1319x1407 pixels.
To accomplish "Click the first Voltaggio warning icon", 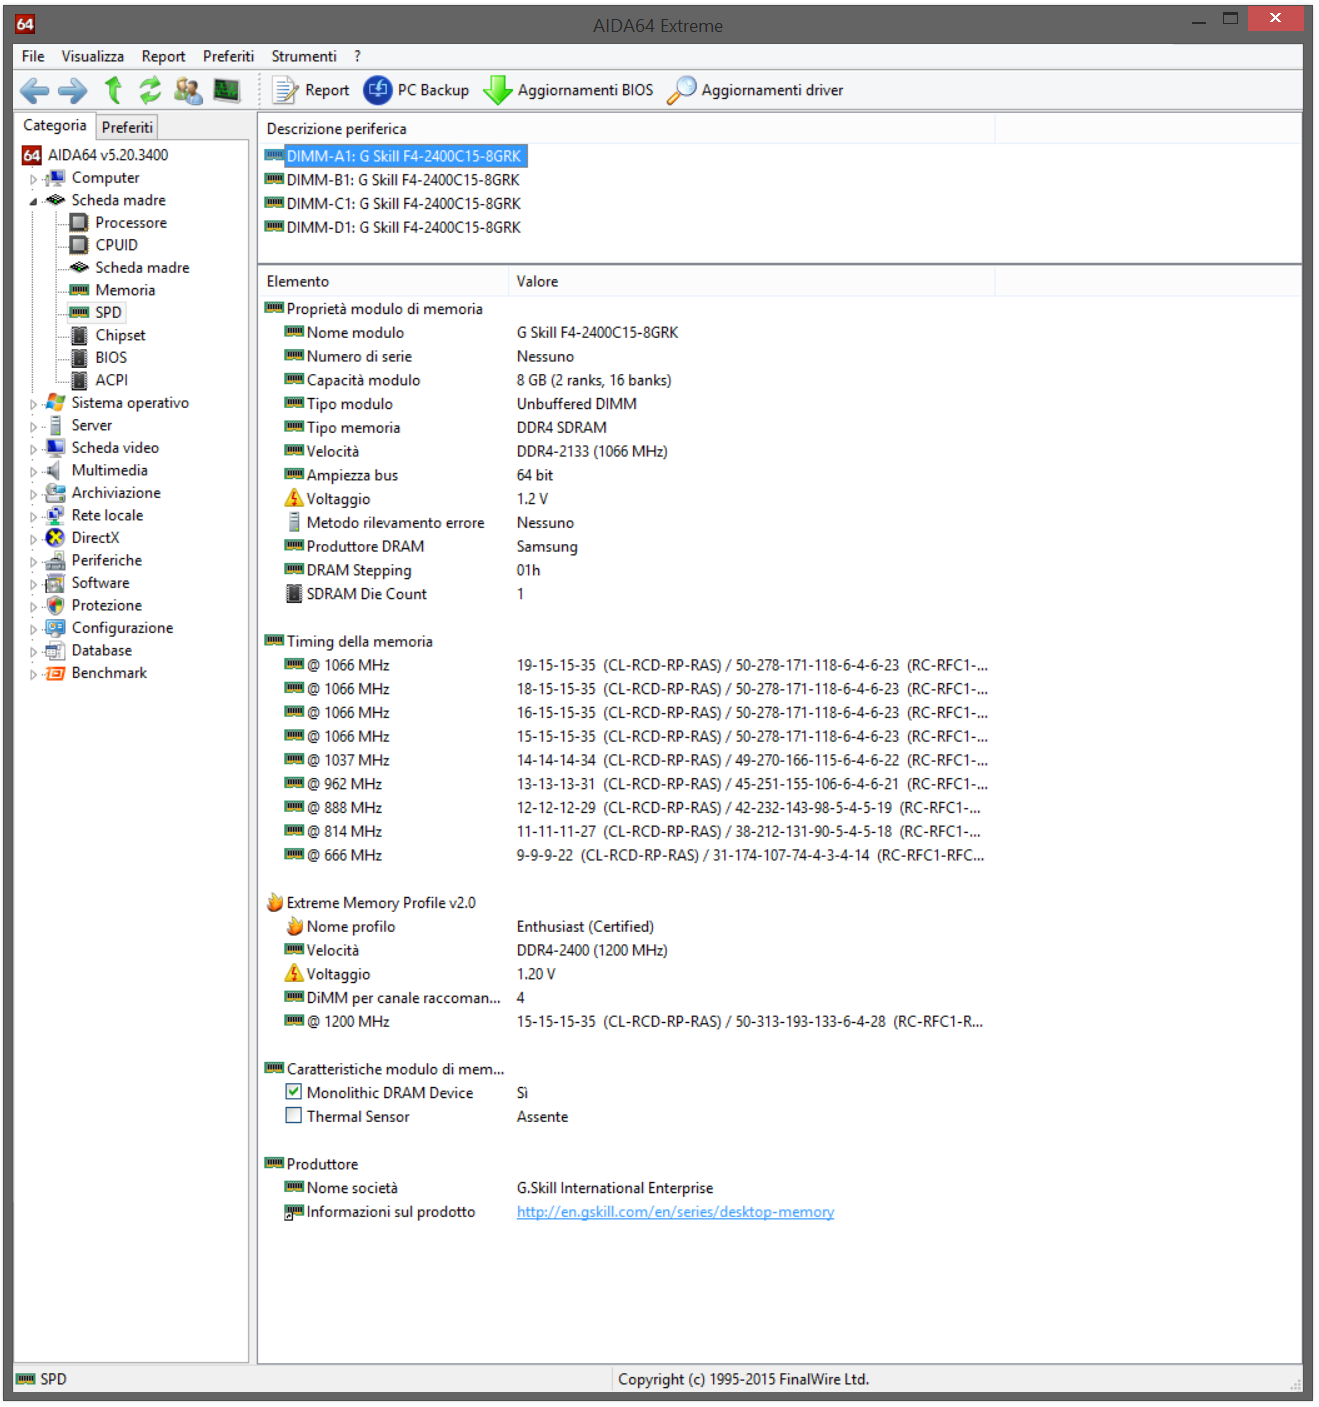I will (x=294, y=498).
